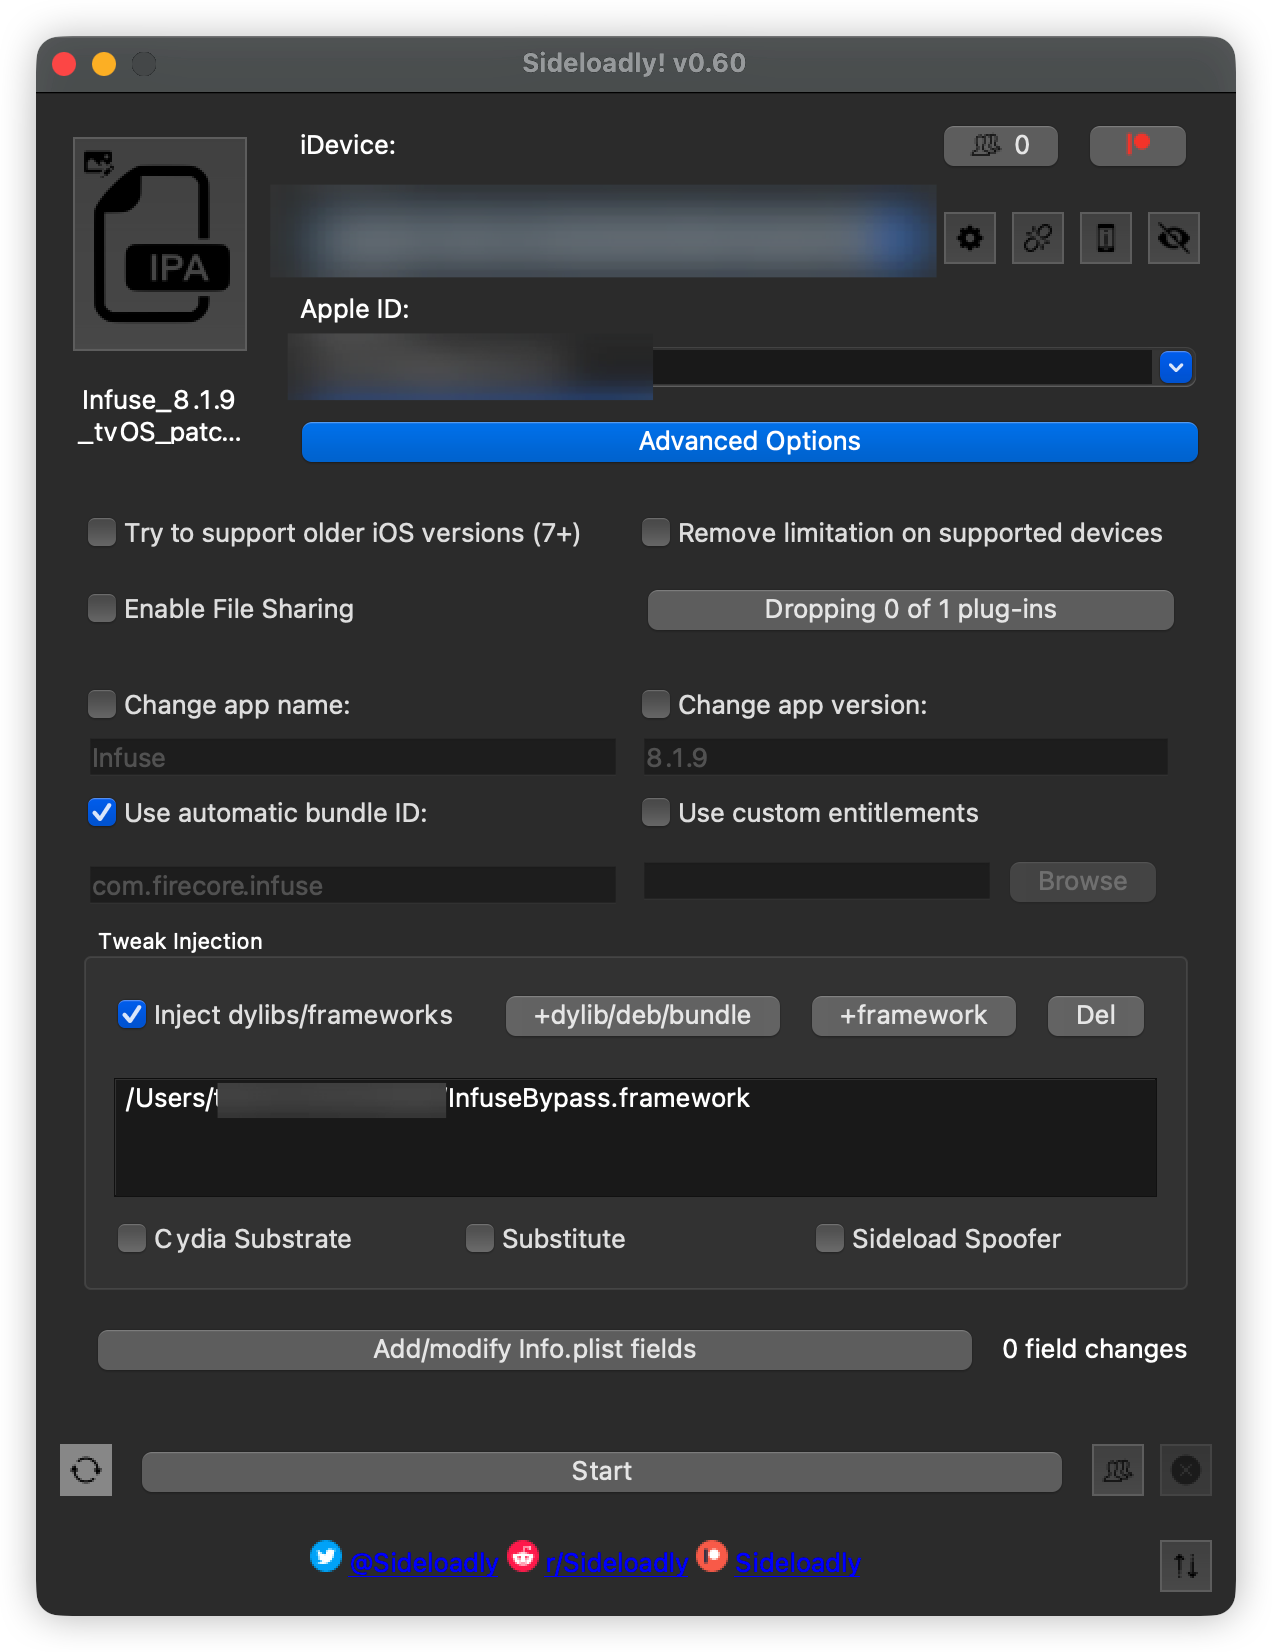Expand the Apple ID dropdown arrow
Screen dimensions: 1272x1652
(x=1176, y=368)
